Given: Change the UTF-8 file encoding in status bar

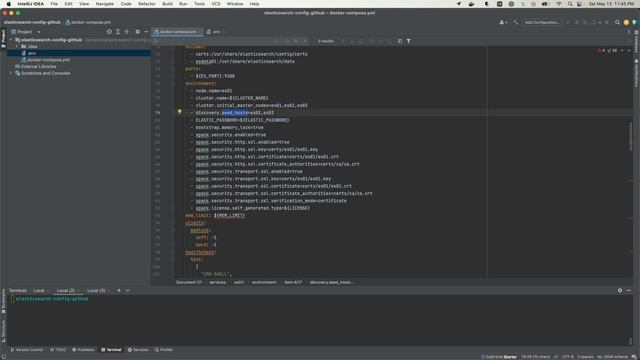Looking at the screenshot, I should click(567, 357).
